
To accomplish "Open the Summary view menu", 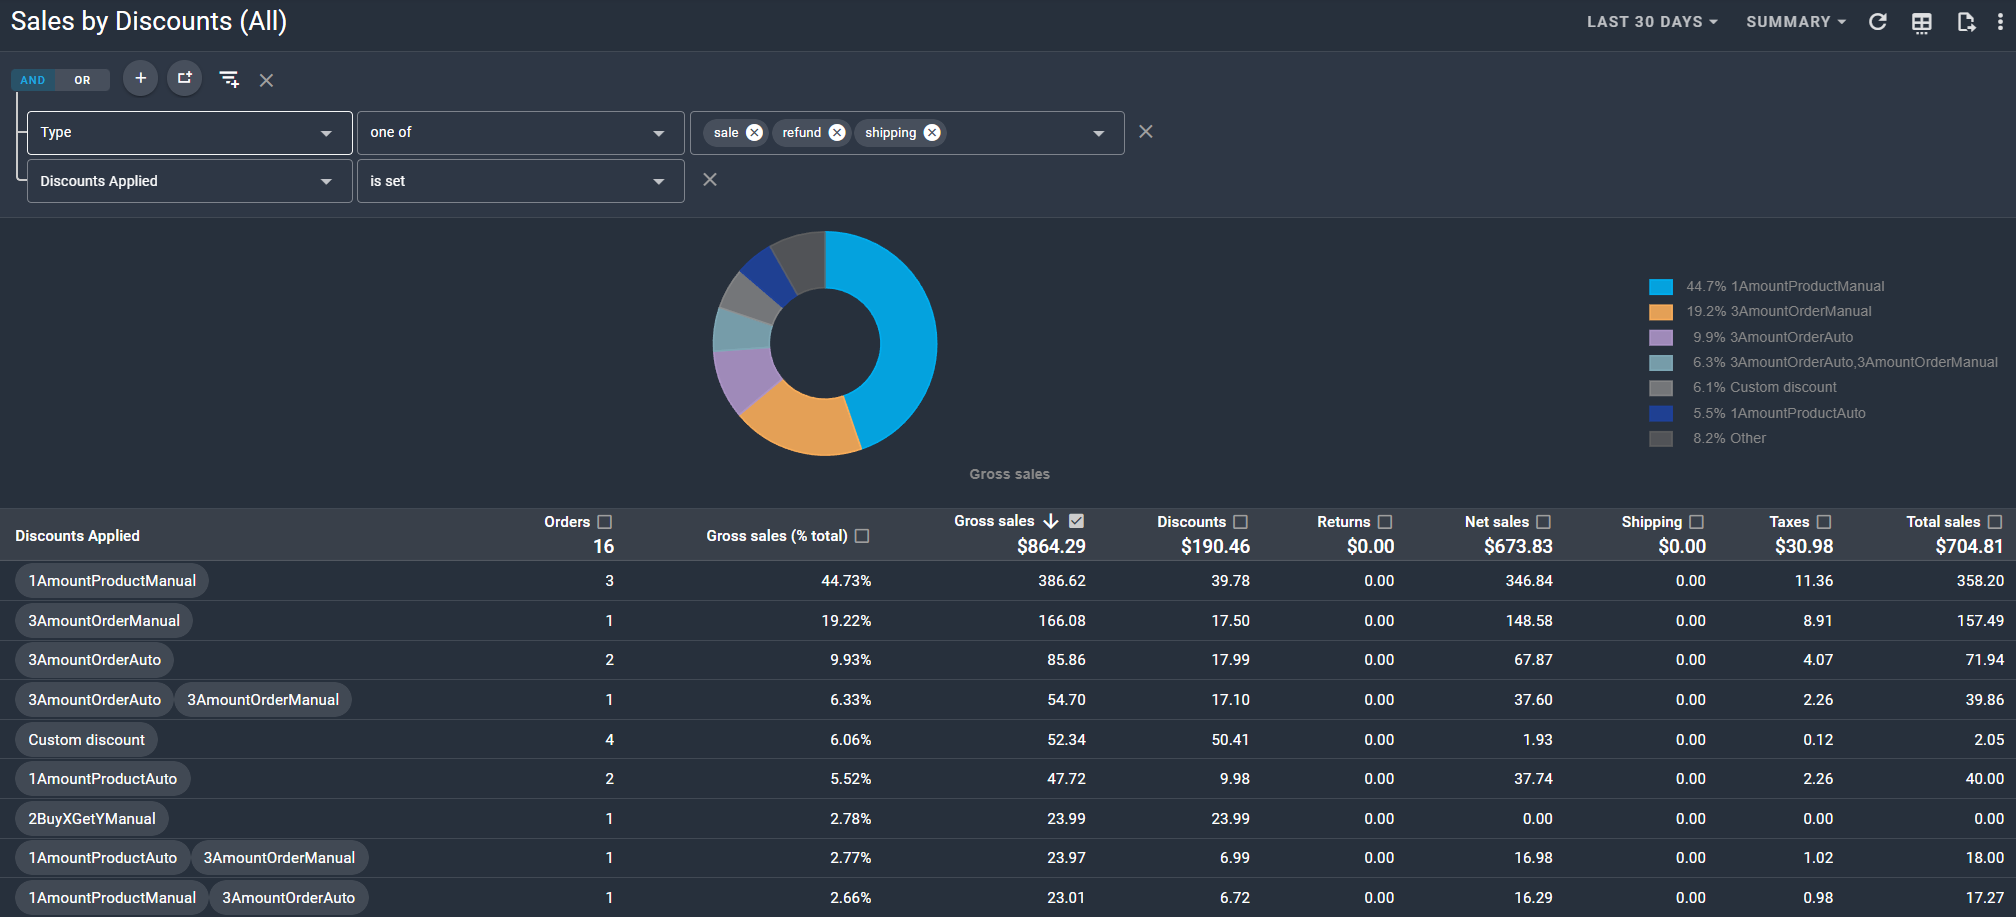I will point(1795,22).
